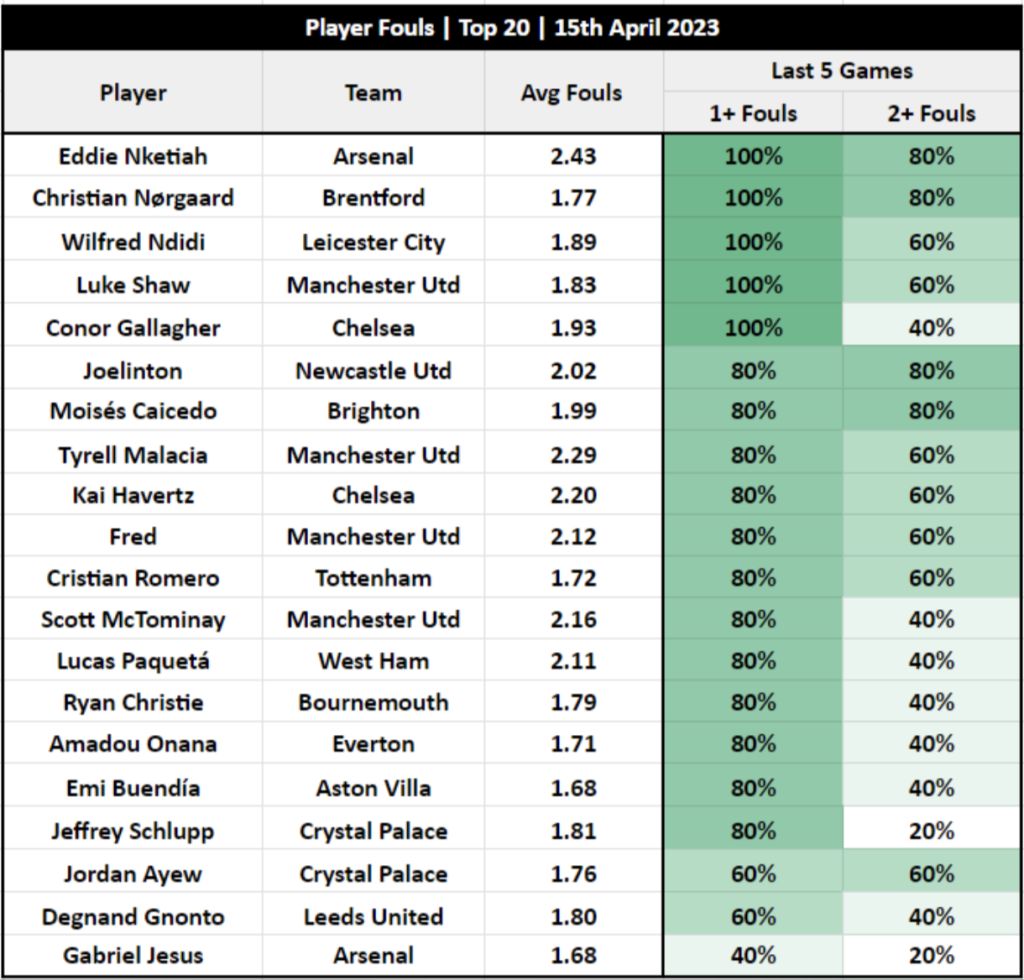Select the Team column header
1024x980 pixels.
[x=373, y=92]
